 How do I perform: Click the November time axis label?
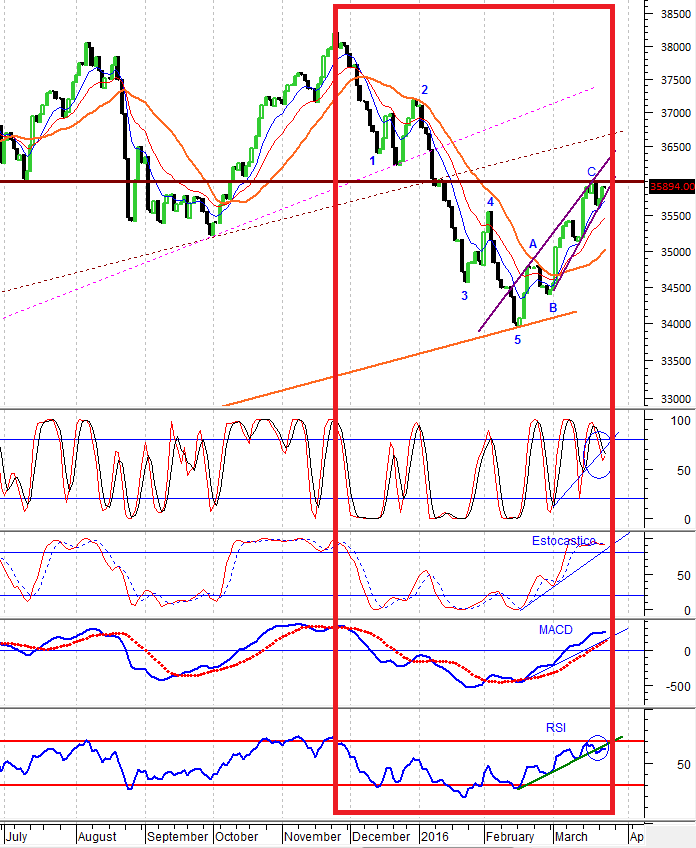[x=313, y=837]
